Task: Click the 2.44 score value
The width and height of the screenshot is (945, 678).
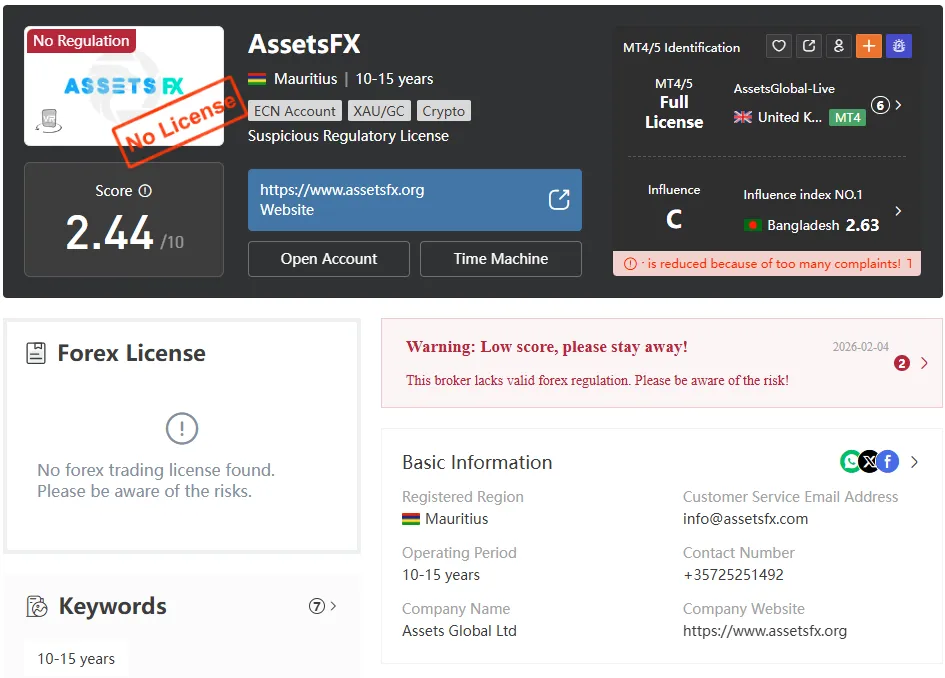Action: 109,233
